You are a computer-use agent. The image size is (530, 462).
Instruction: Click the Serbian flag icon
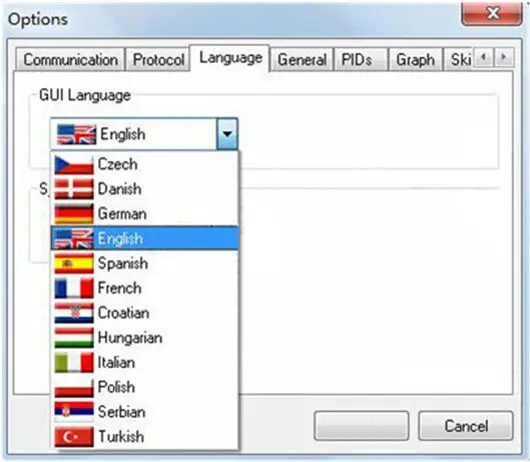coord(74,412)
